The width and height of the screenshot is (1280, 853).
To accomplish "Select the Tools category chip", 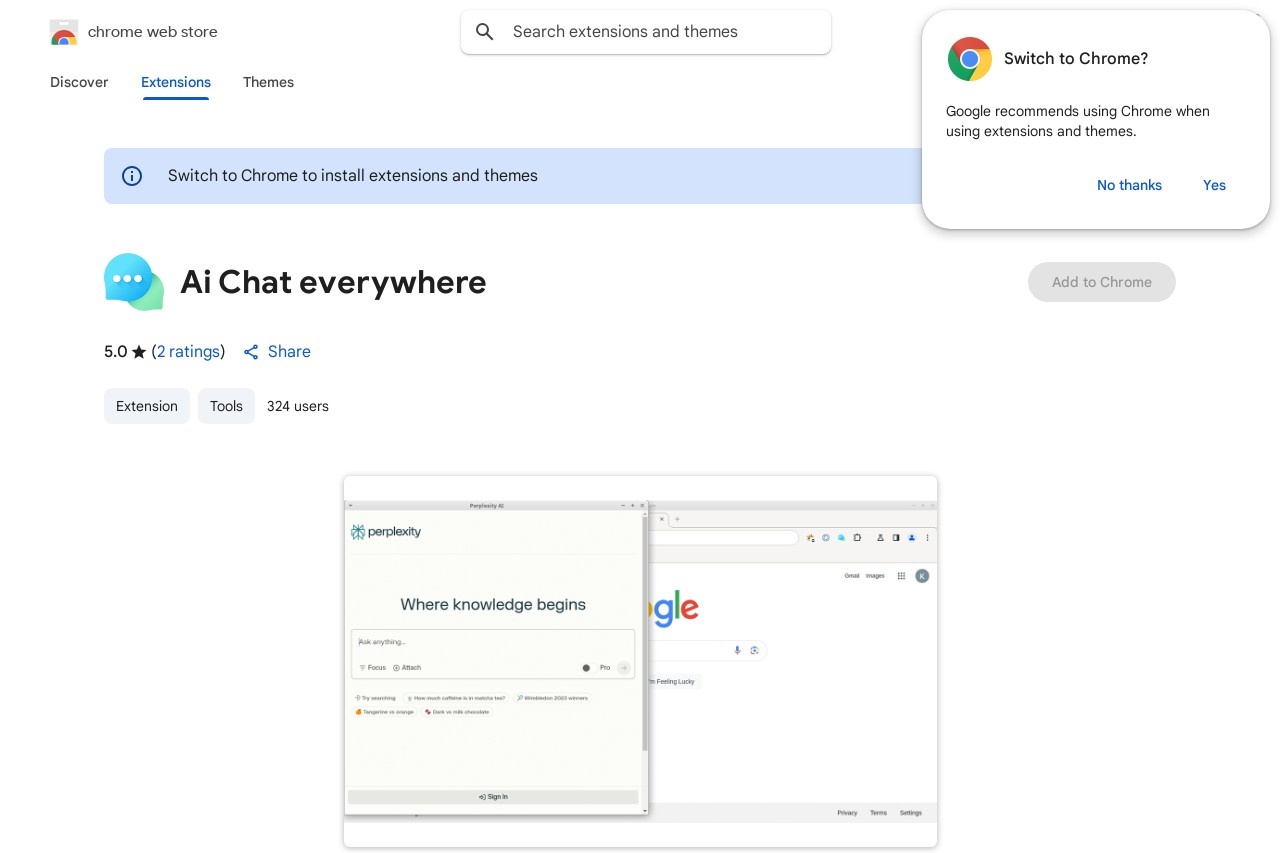I will tap(226, 406).
